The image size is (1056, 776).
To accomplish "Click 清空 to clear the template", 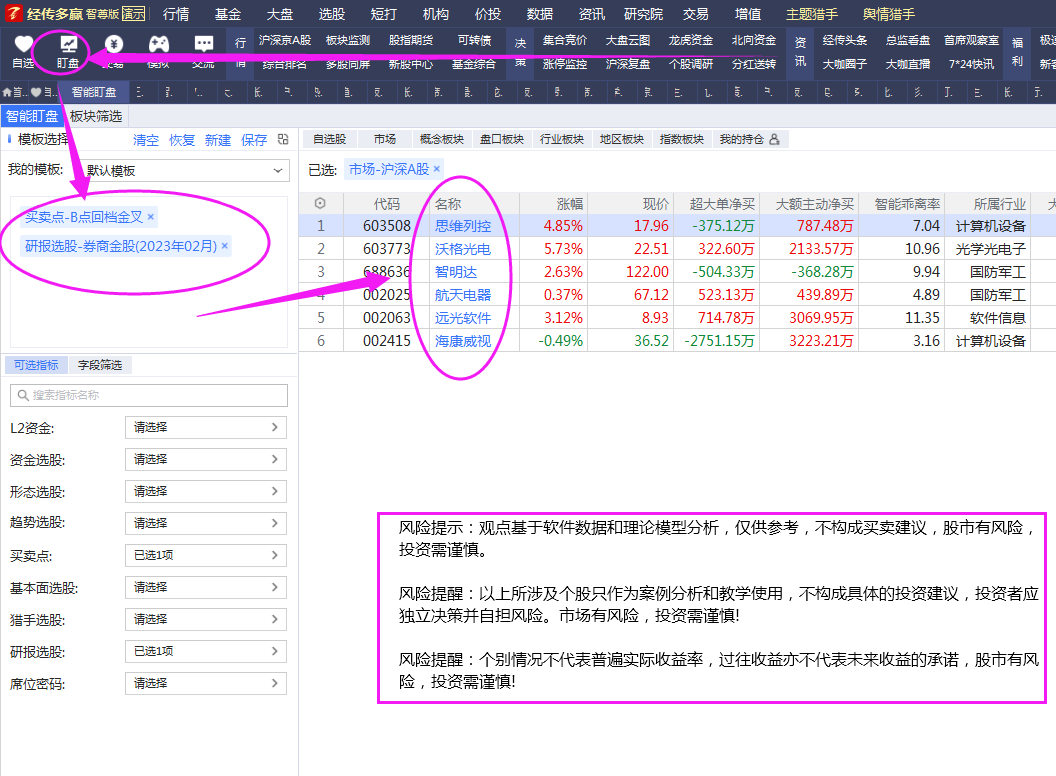I will 145,140.
